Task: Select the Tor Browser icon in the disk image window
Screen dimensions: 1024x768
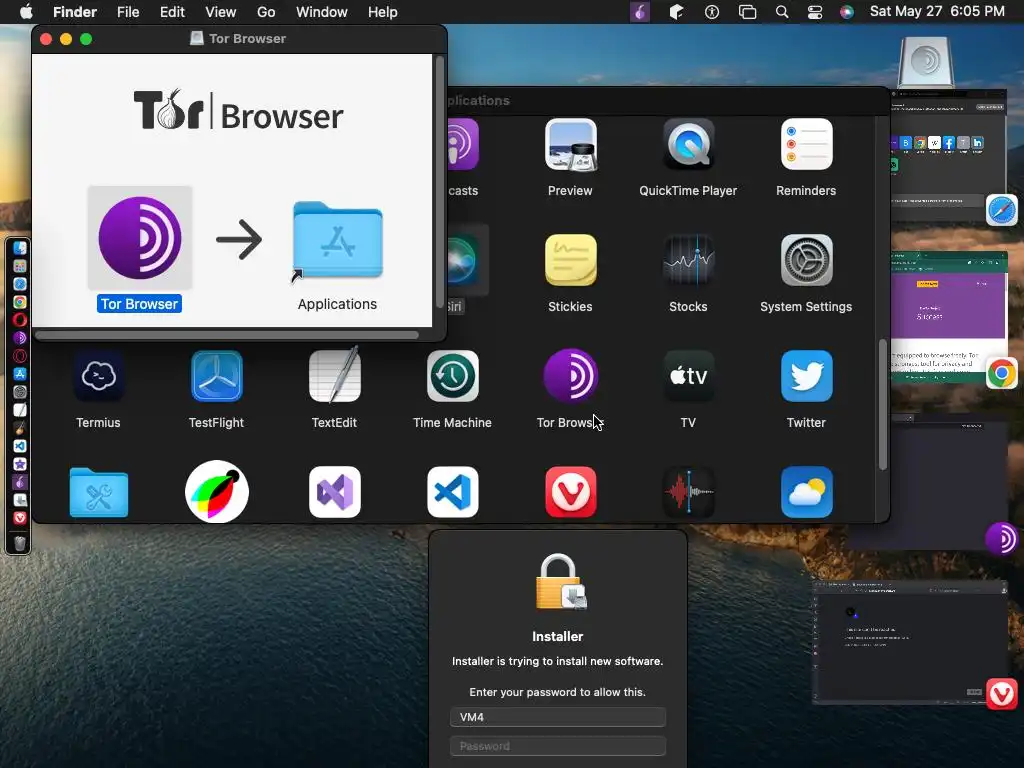Action: pyautogui.click(x=139, y=238)
